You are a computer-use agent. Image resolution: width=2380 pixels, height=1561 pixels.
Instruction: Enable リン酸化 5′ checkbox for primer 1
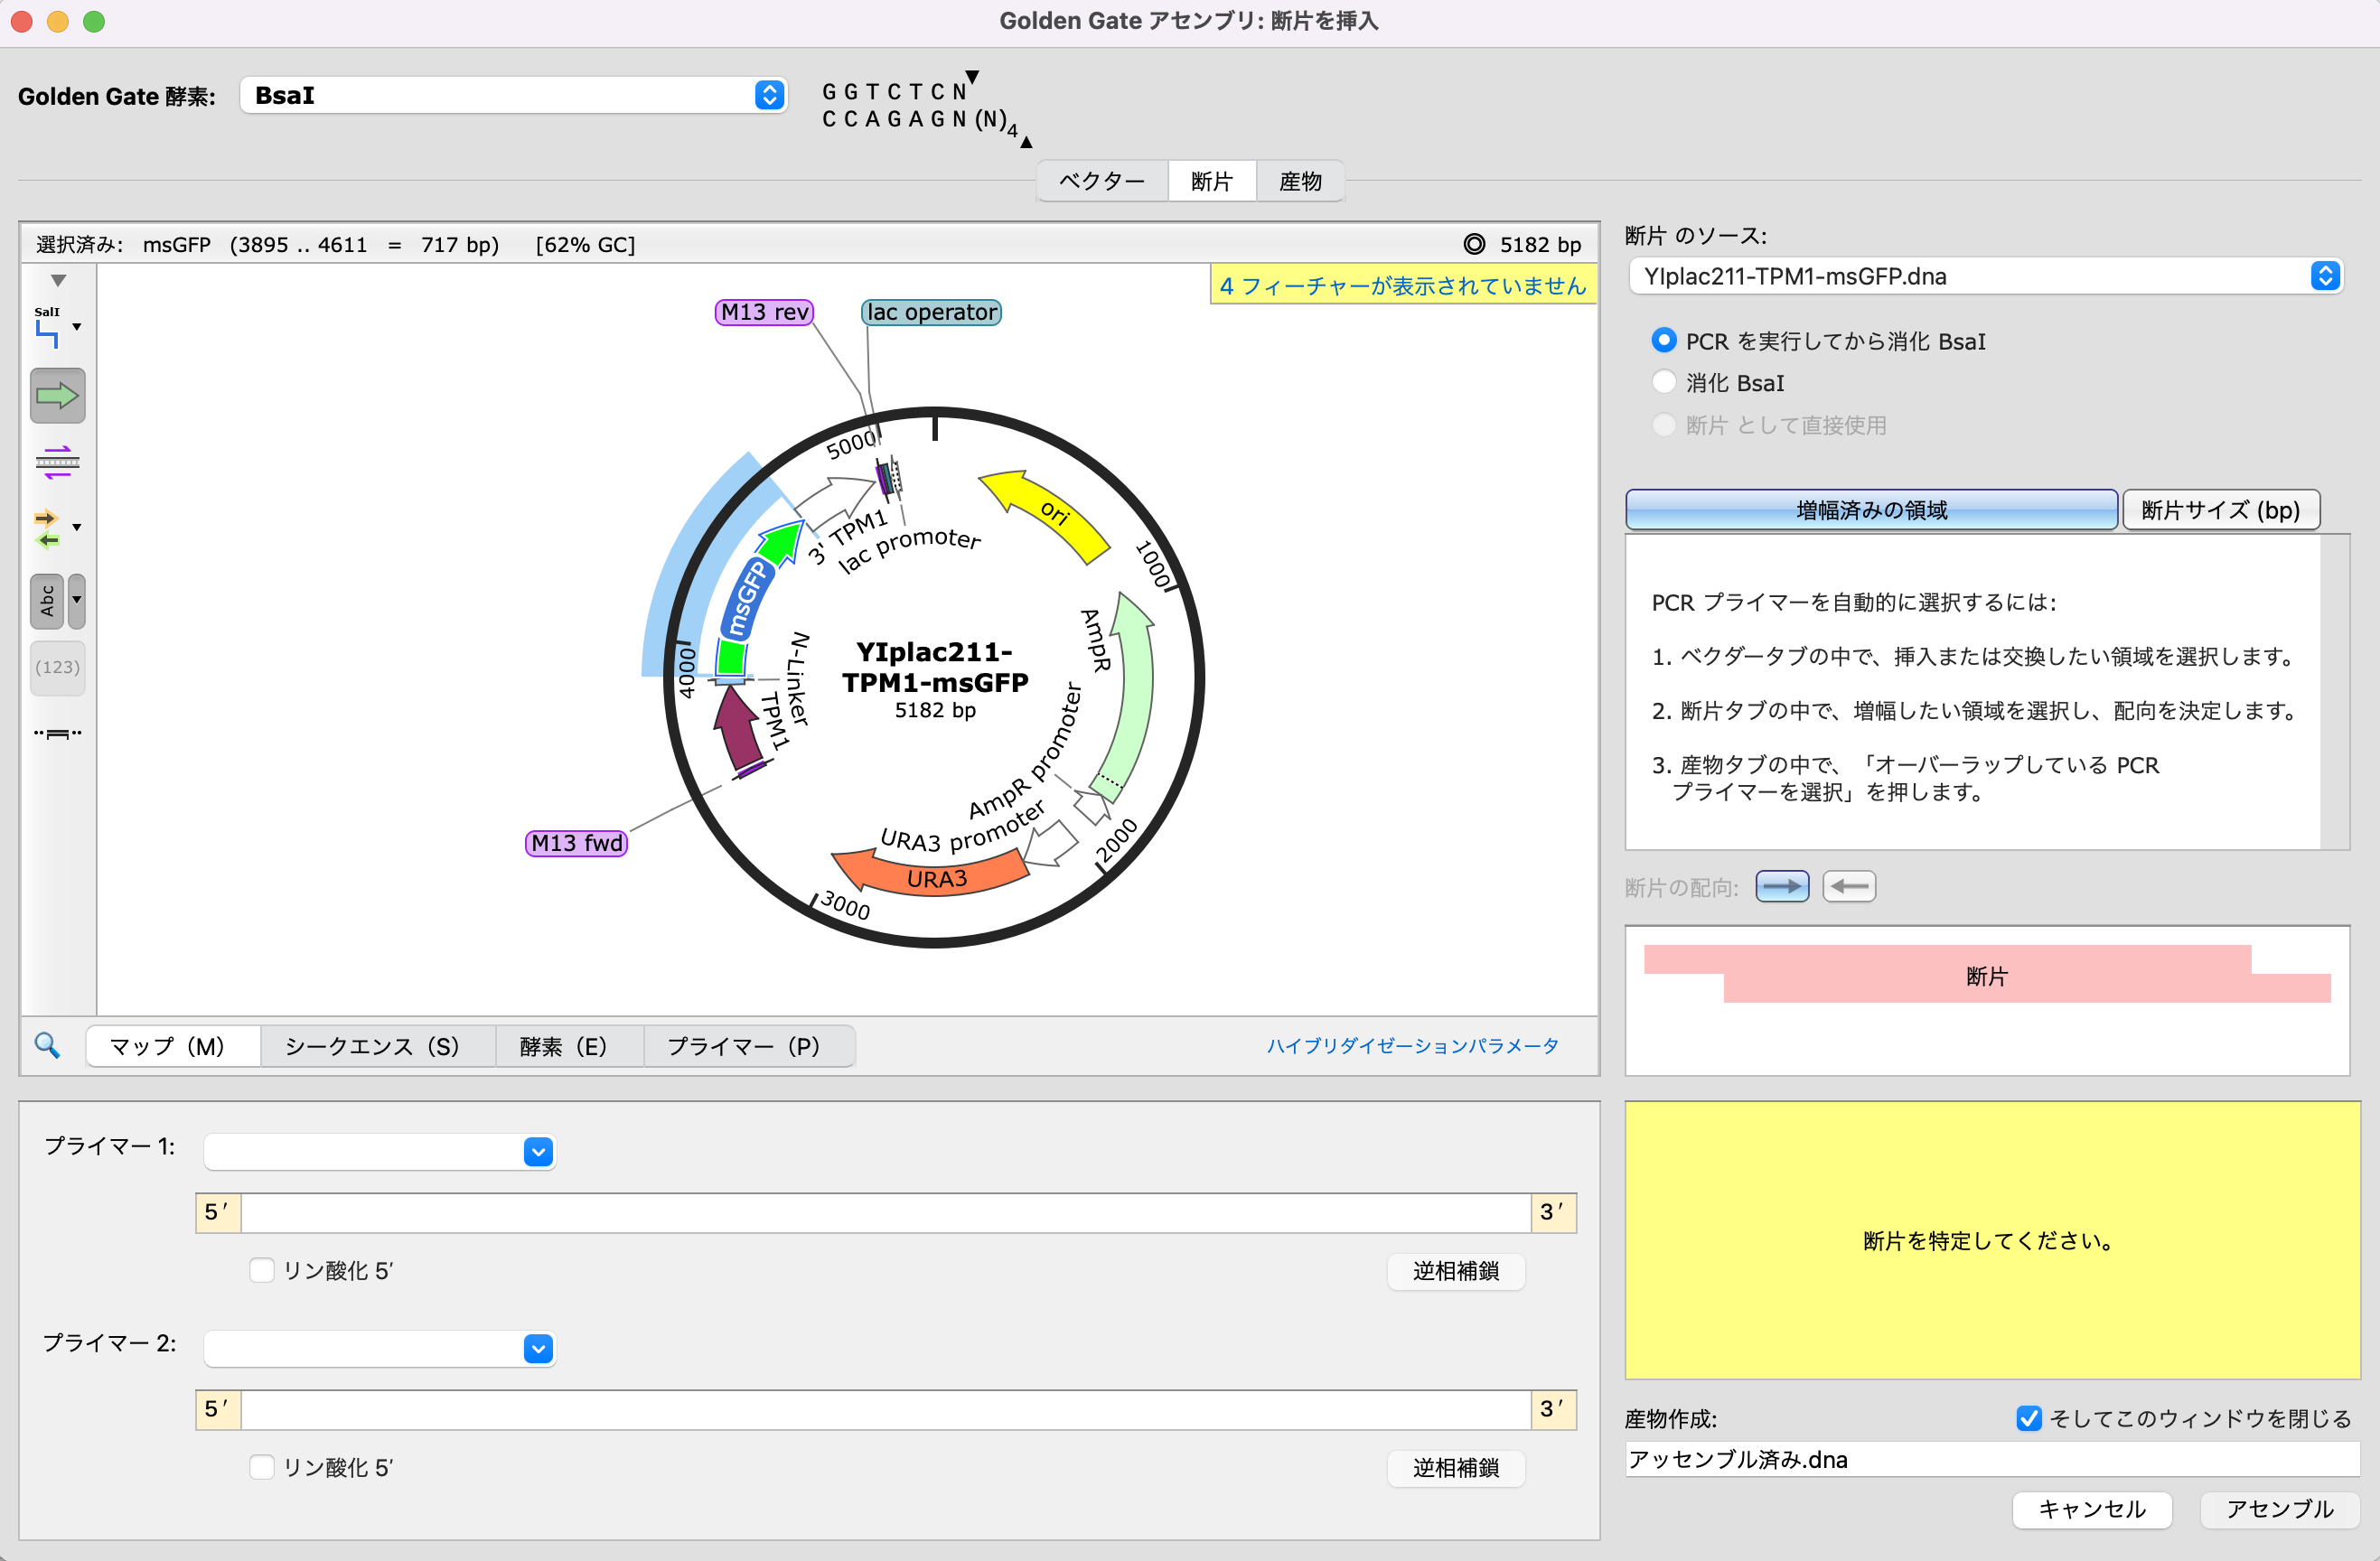pyautogui.click(x=262, y=1270)
